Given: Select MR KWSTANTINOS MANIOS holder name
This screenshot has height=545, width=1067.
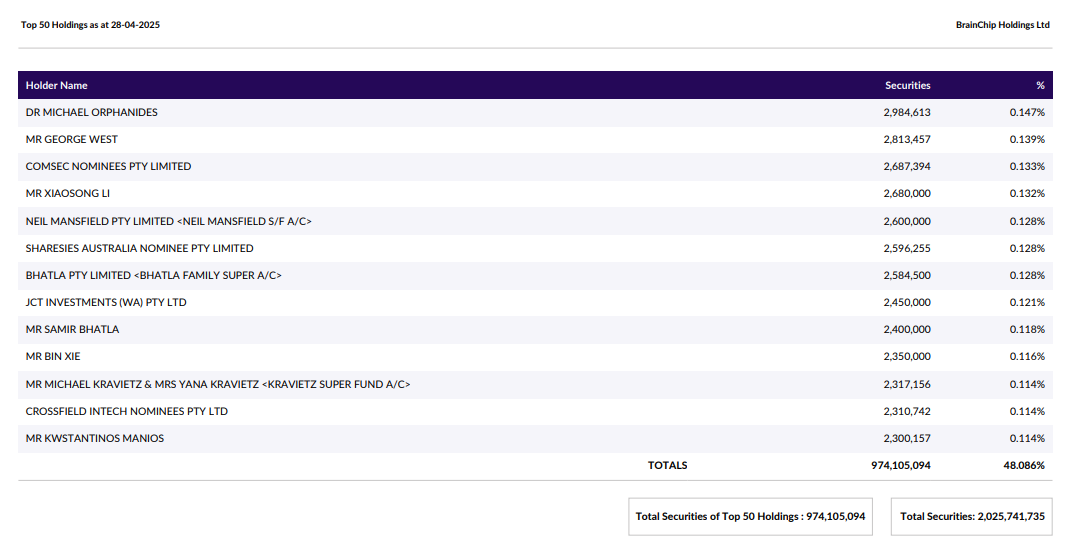Looking at the screenshot, I should tap(95, 438).
